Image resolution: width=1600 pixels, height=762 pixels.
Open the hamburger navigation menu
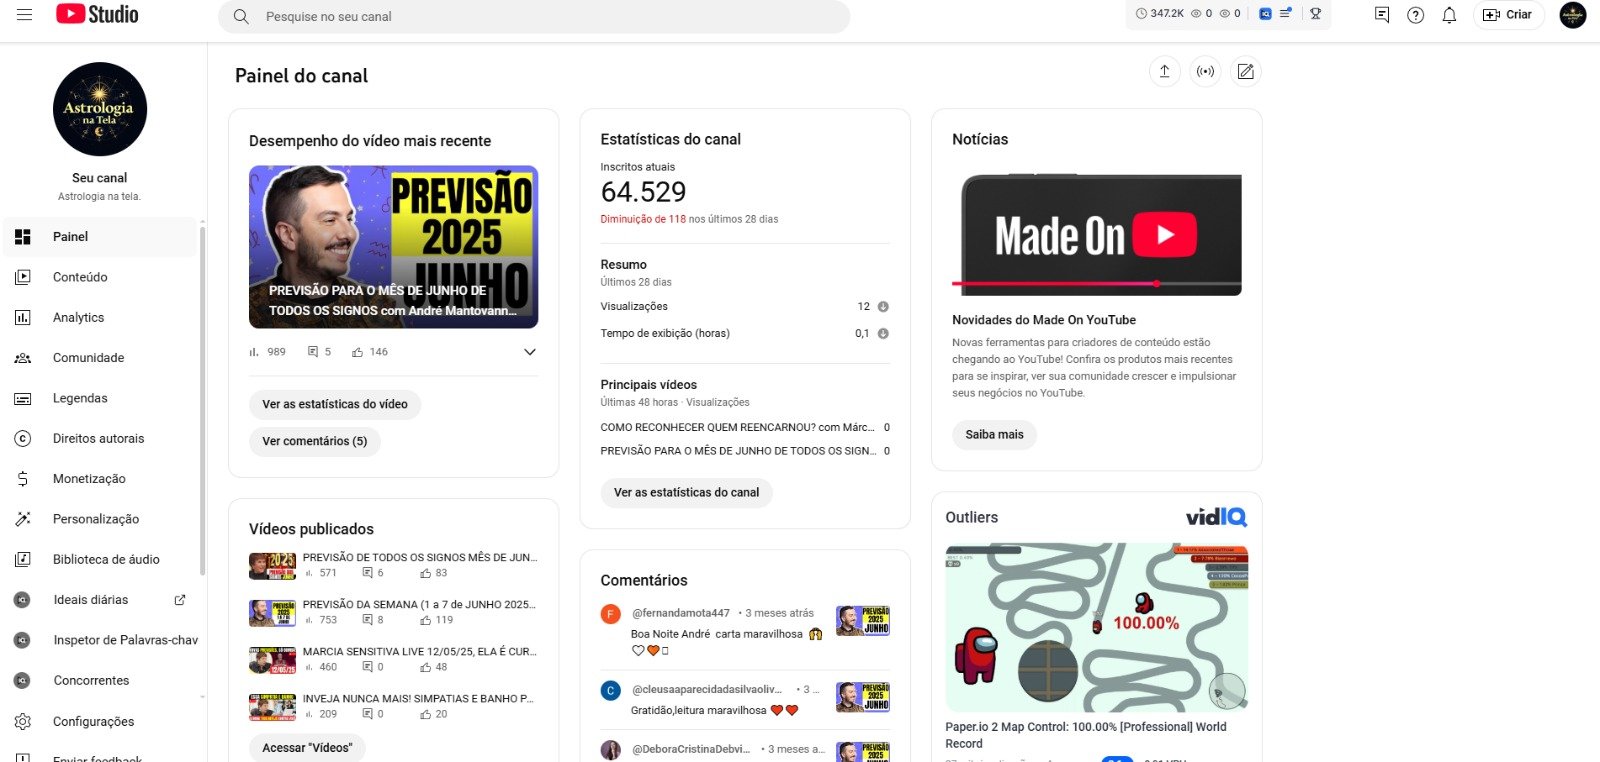24,15
